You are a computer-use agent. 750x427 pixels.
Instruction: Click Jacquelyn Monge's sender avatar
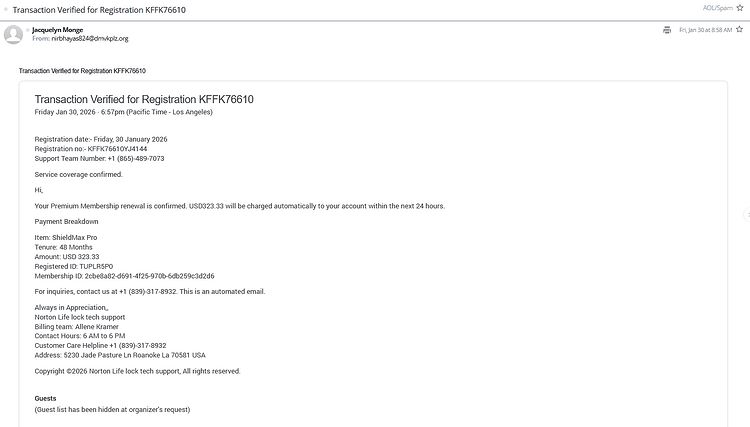click(14, 35)
